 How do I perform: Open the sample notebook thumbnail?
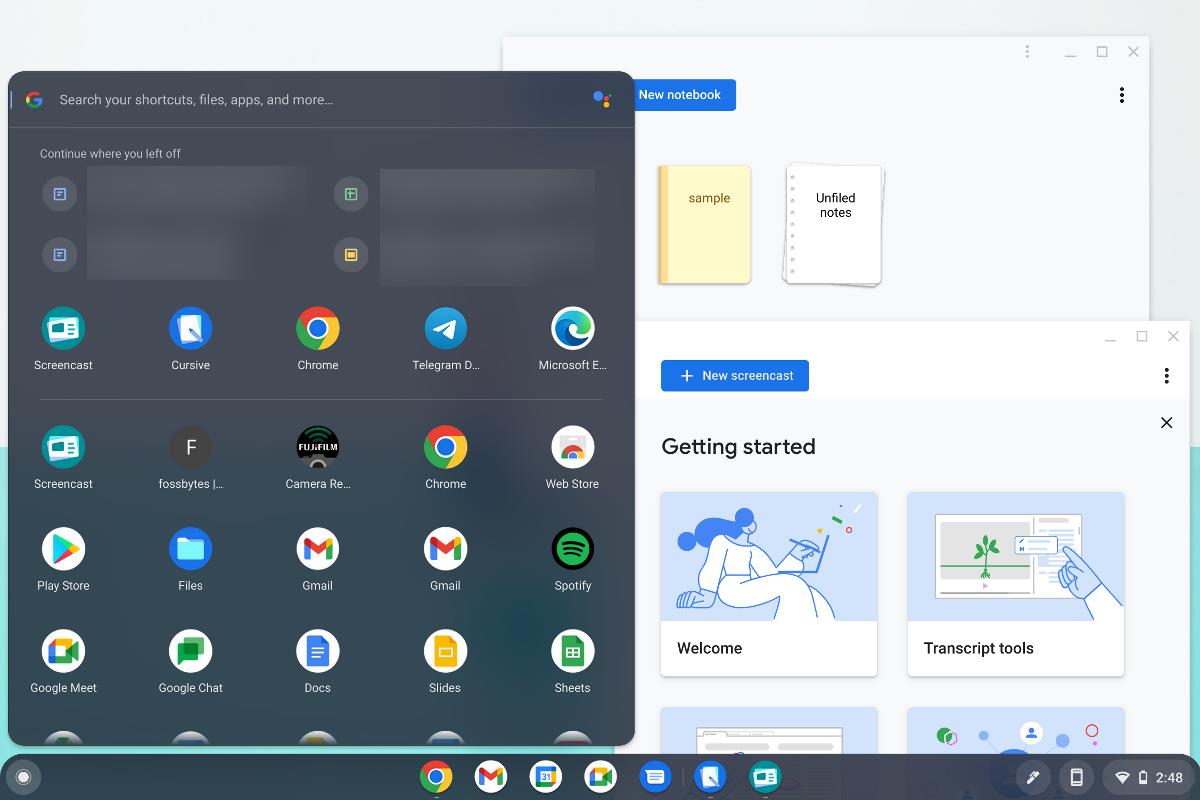point(705,225)
